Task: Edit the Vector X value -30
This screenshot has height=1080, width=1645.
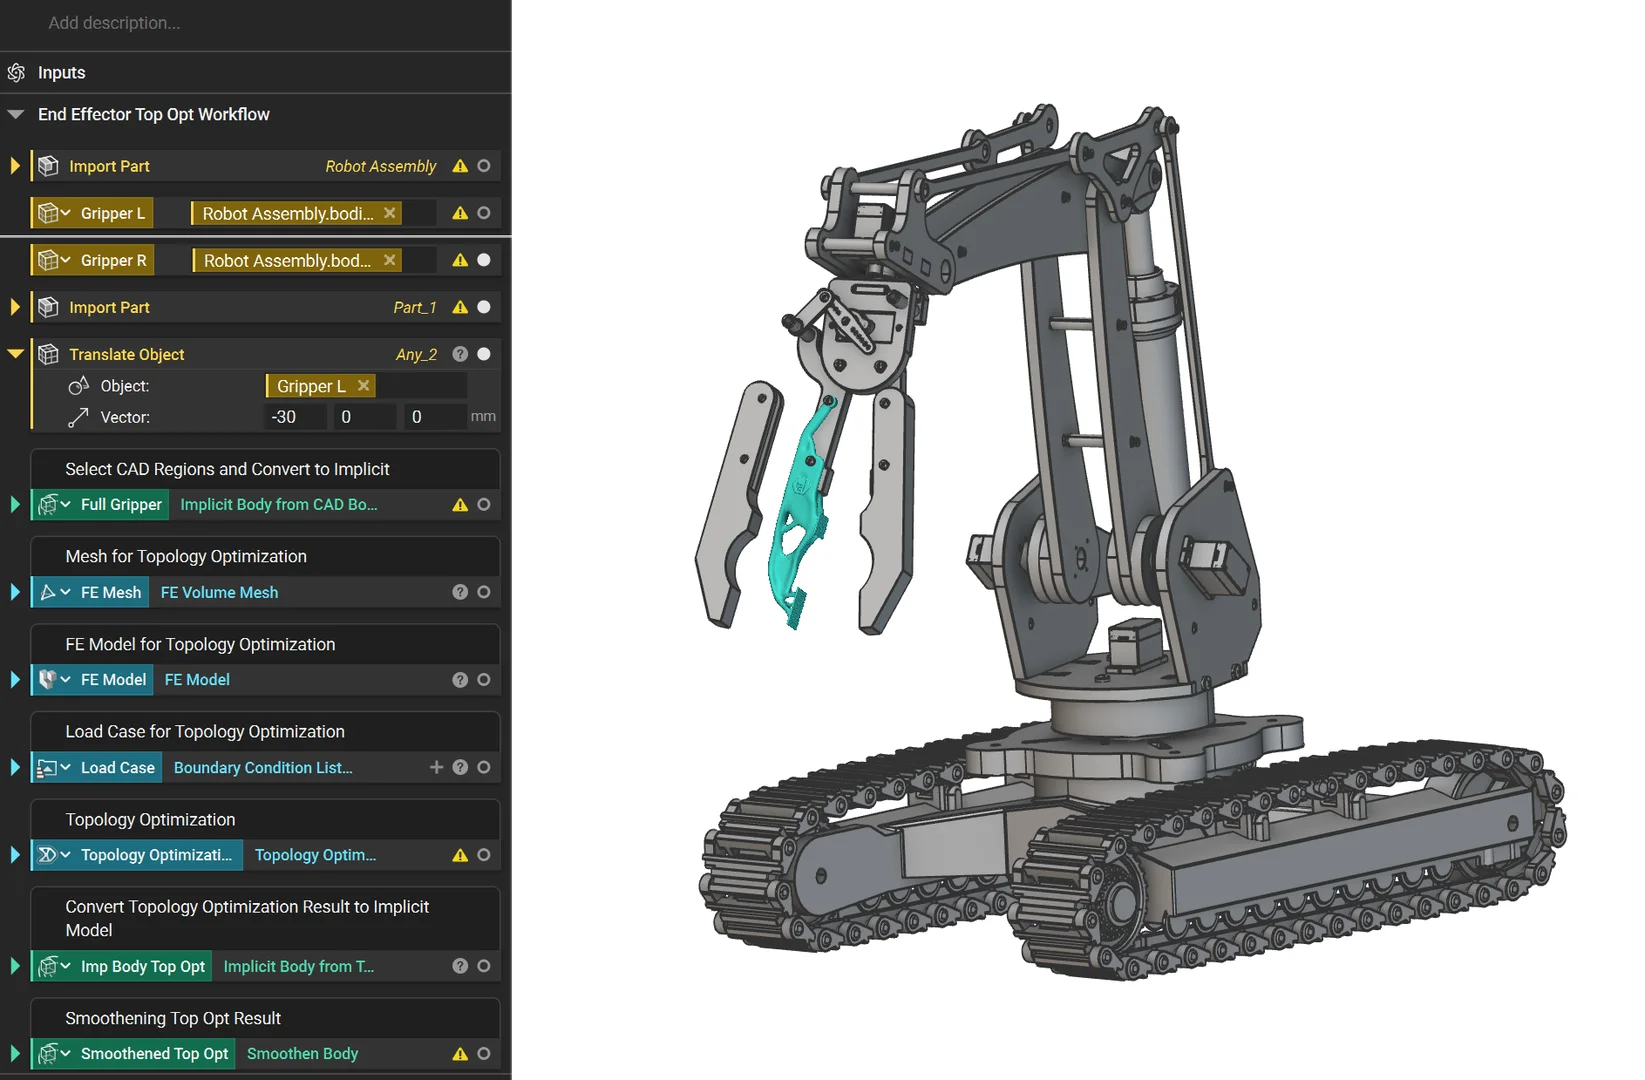Action: click(297, 417)
